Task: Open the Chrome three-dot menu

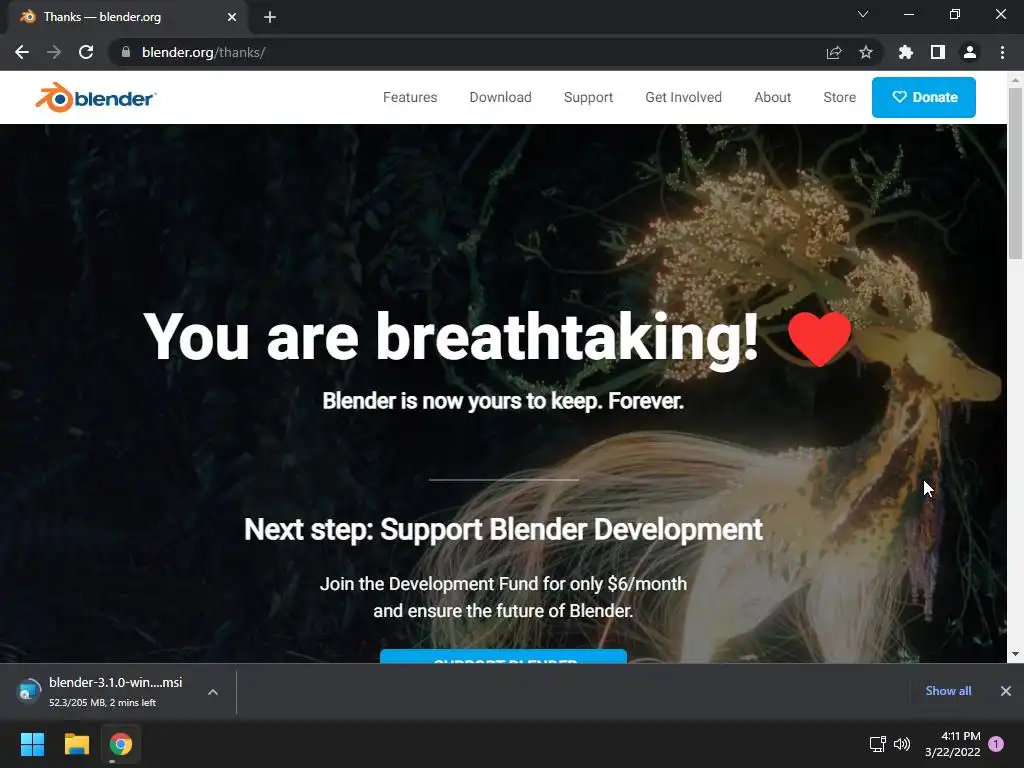Action: coord(1002,52)
